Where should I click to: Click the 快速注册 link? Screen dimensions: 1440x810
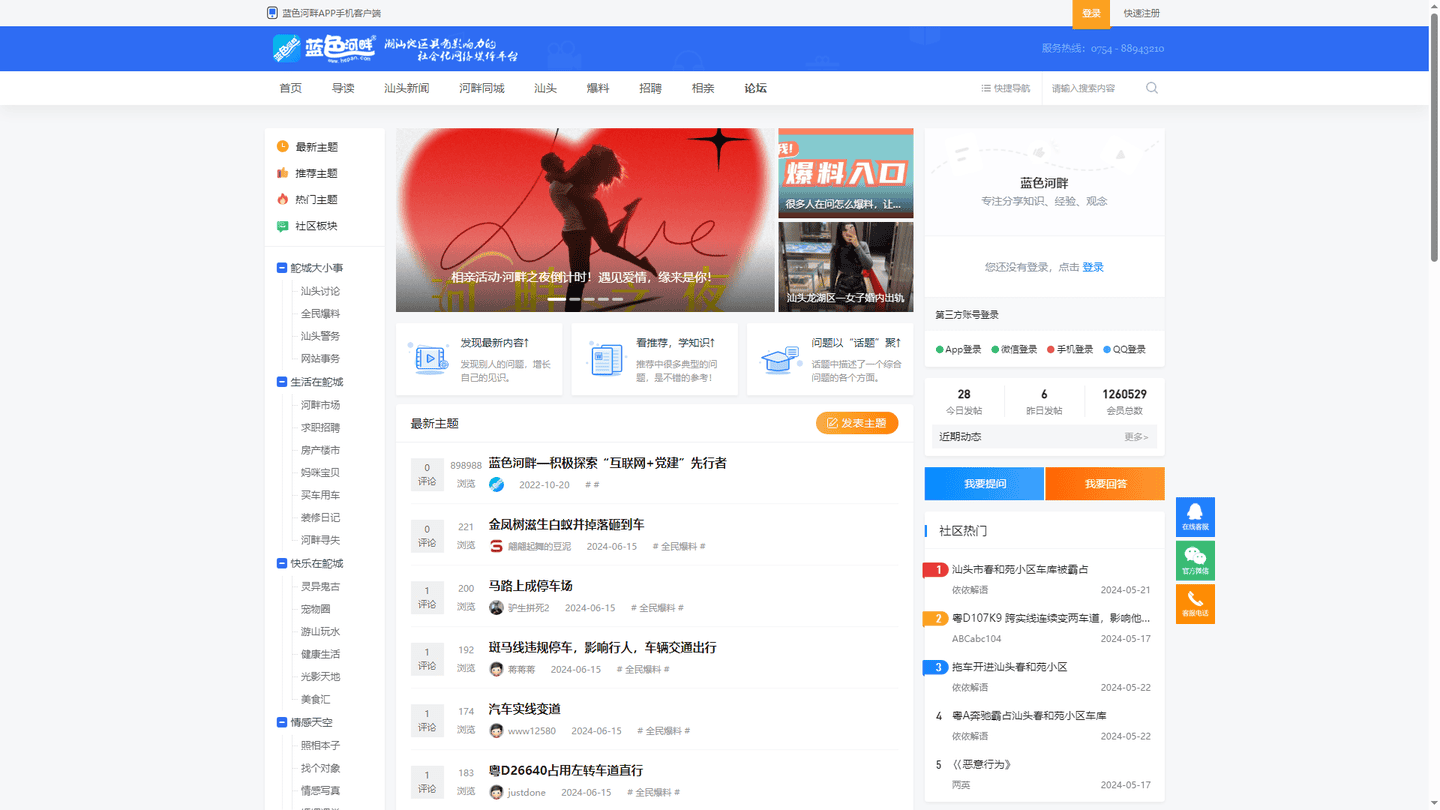point(1142,13)
